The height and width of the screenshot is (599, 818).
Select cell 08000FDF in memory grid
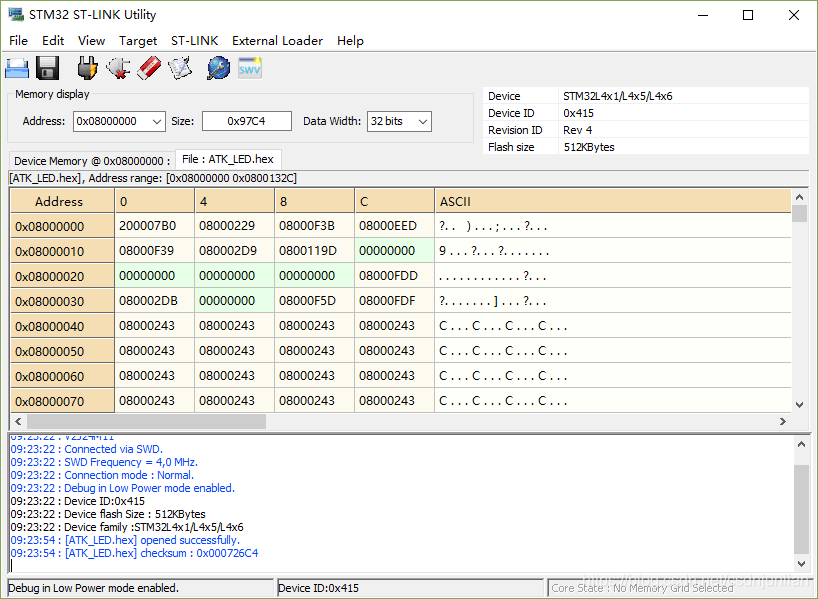click(x=394, y=301)
